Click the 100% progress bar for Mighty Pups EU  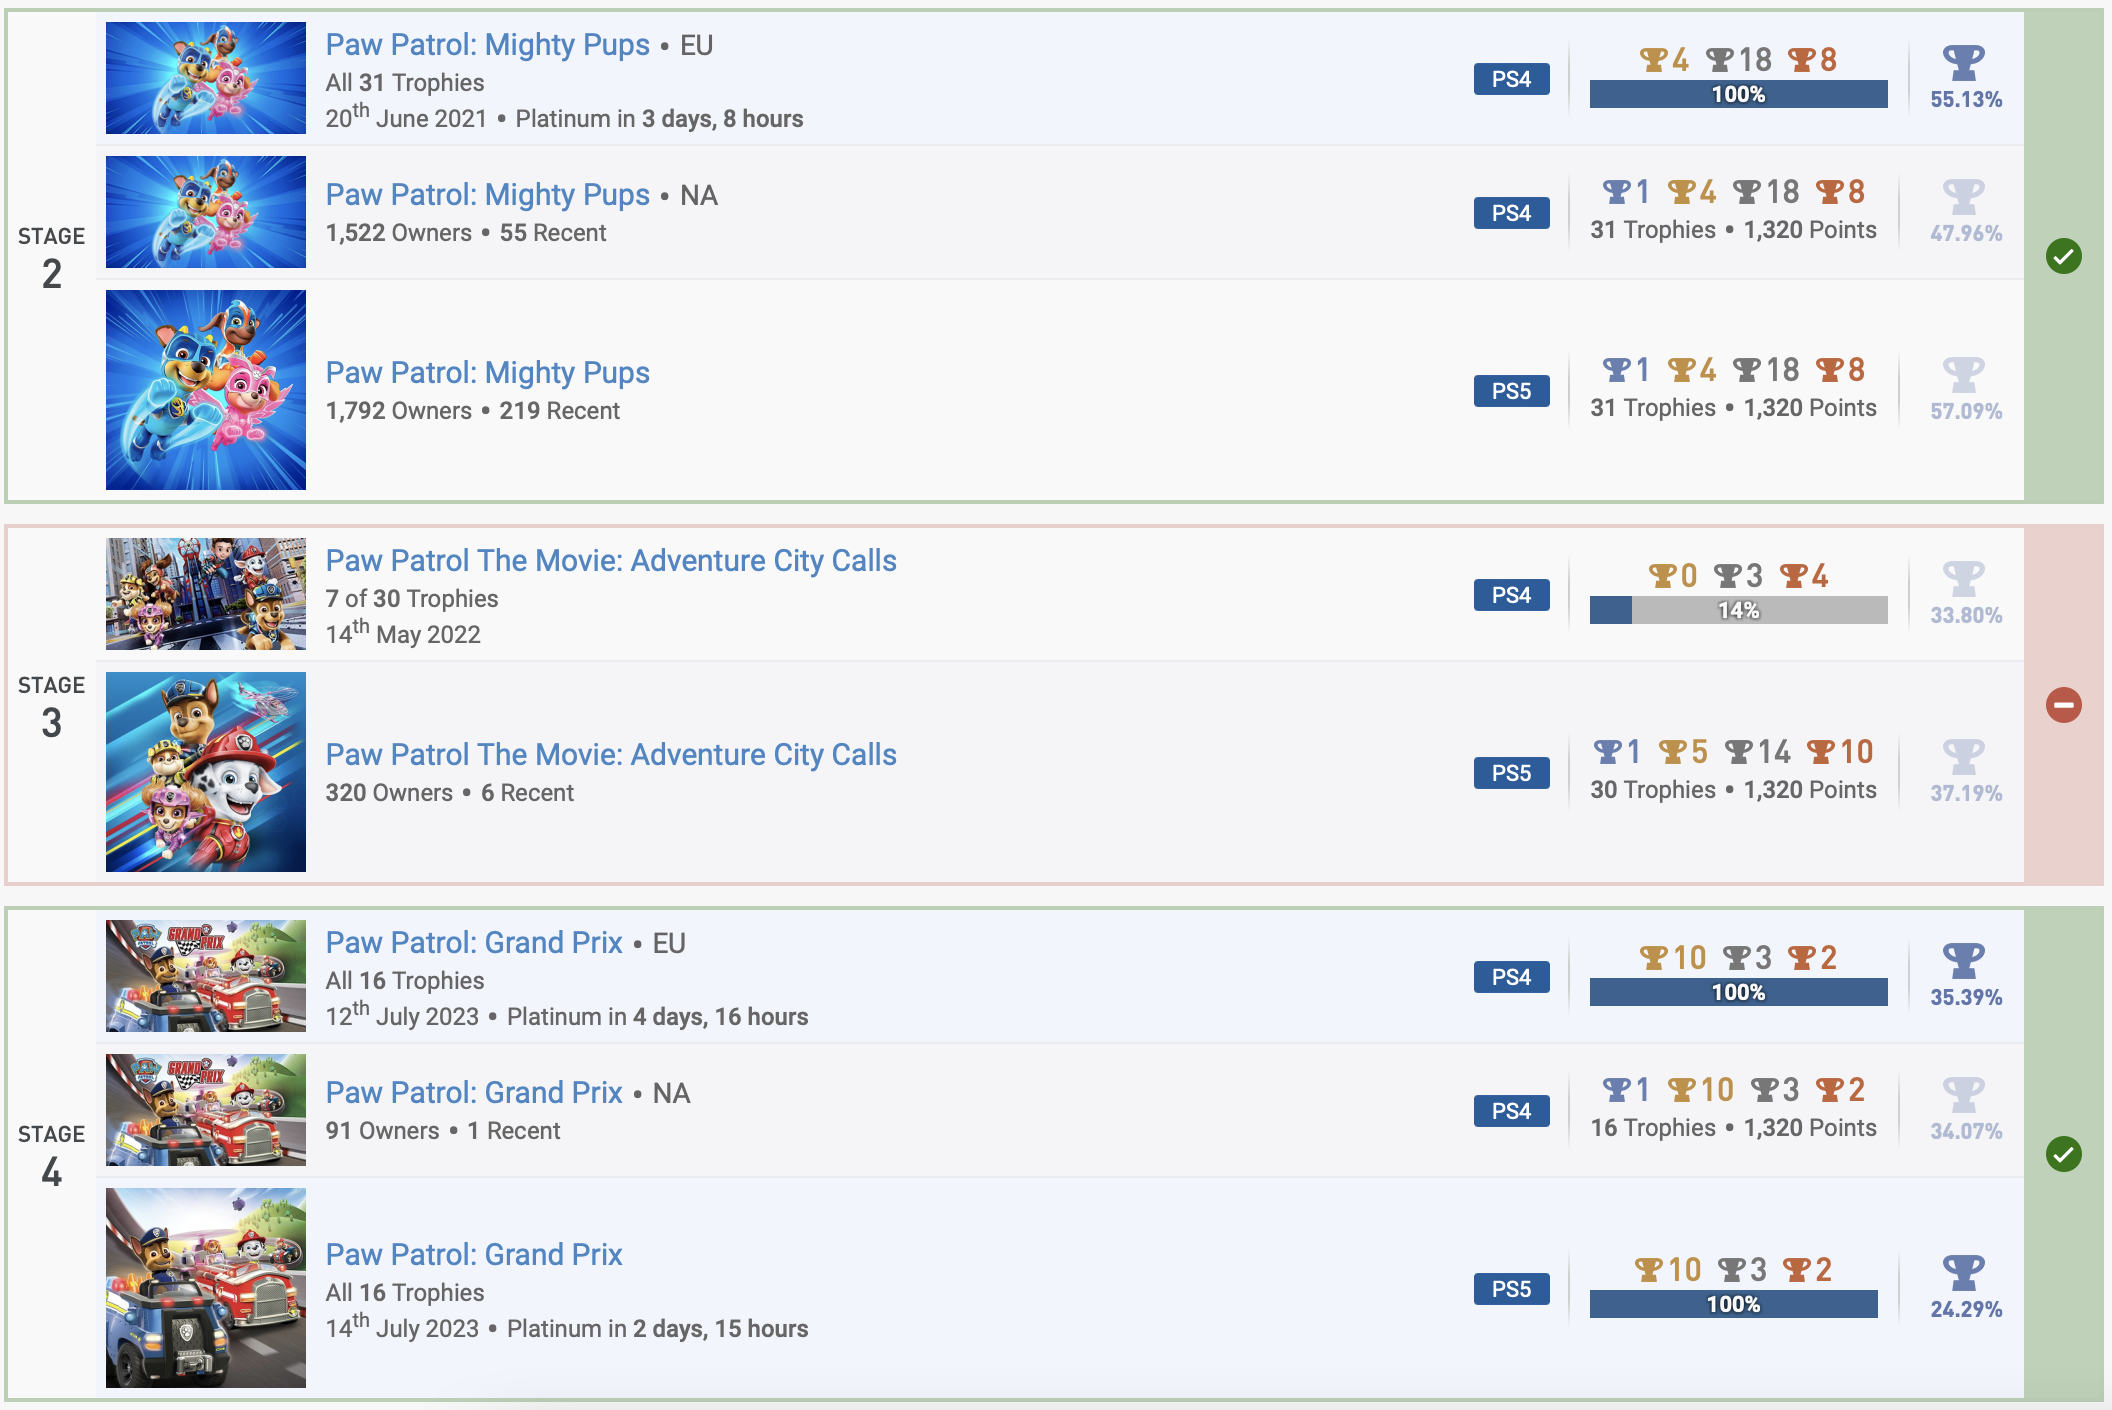pos(1738,94)
